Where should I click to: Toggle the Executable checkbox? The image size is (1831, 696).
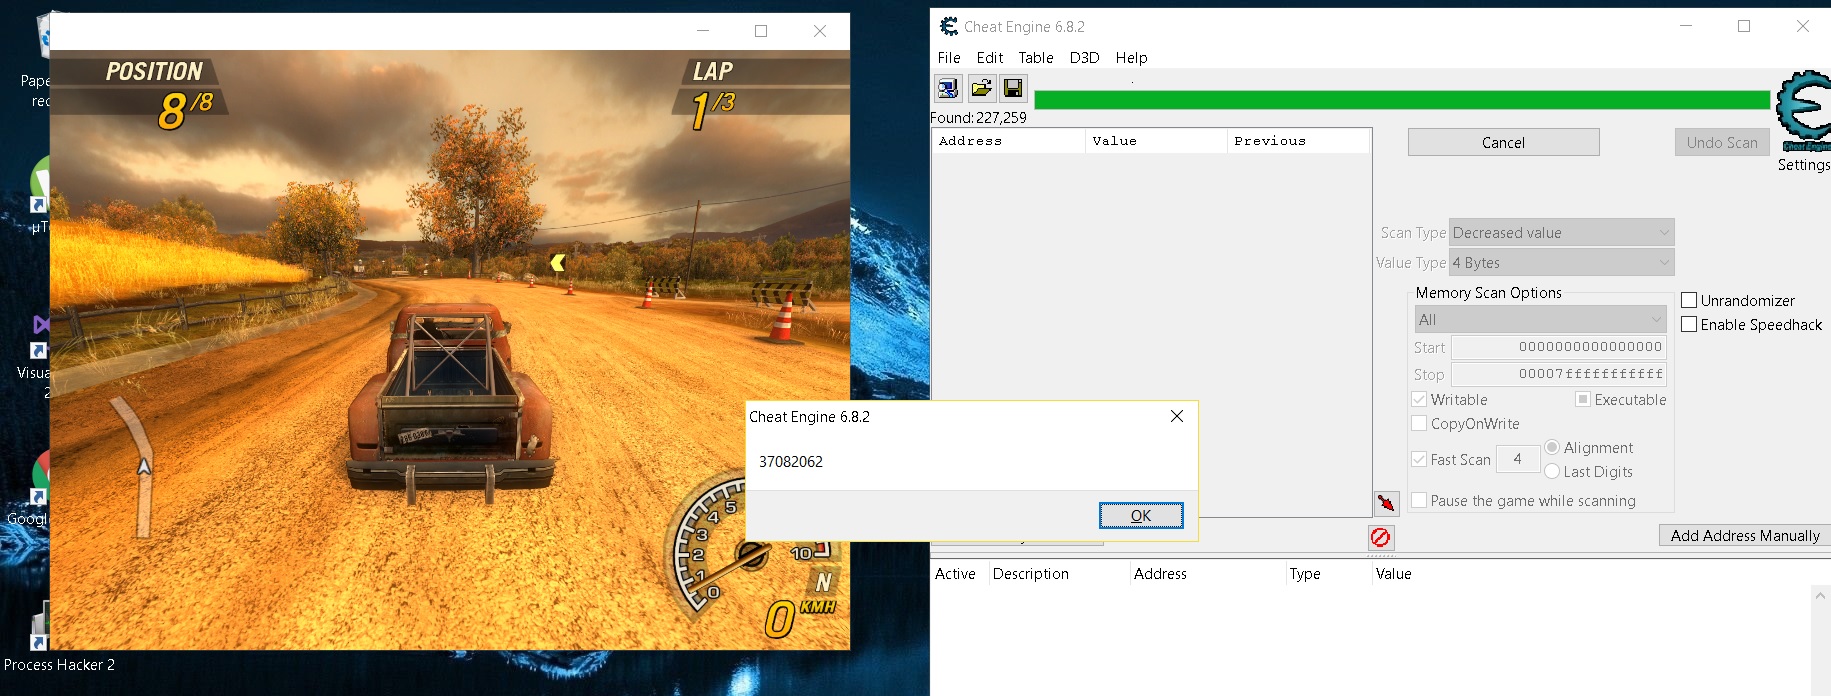[1583, 399]
